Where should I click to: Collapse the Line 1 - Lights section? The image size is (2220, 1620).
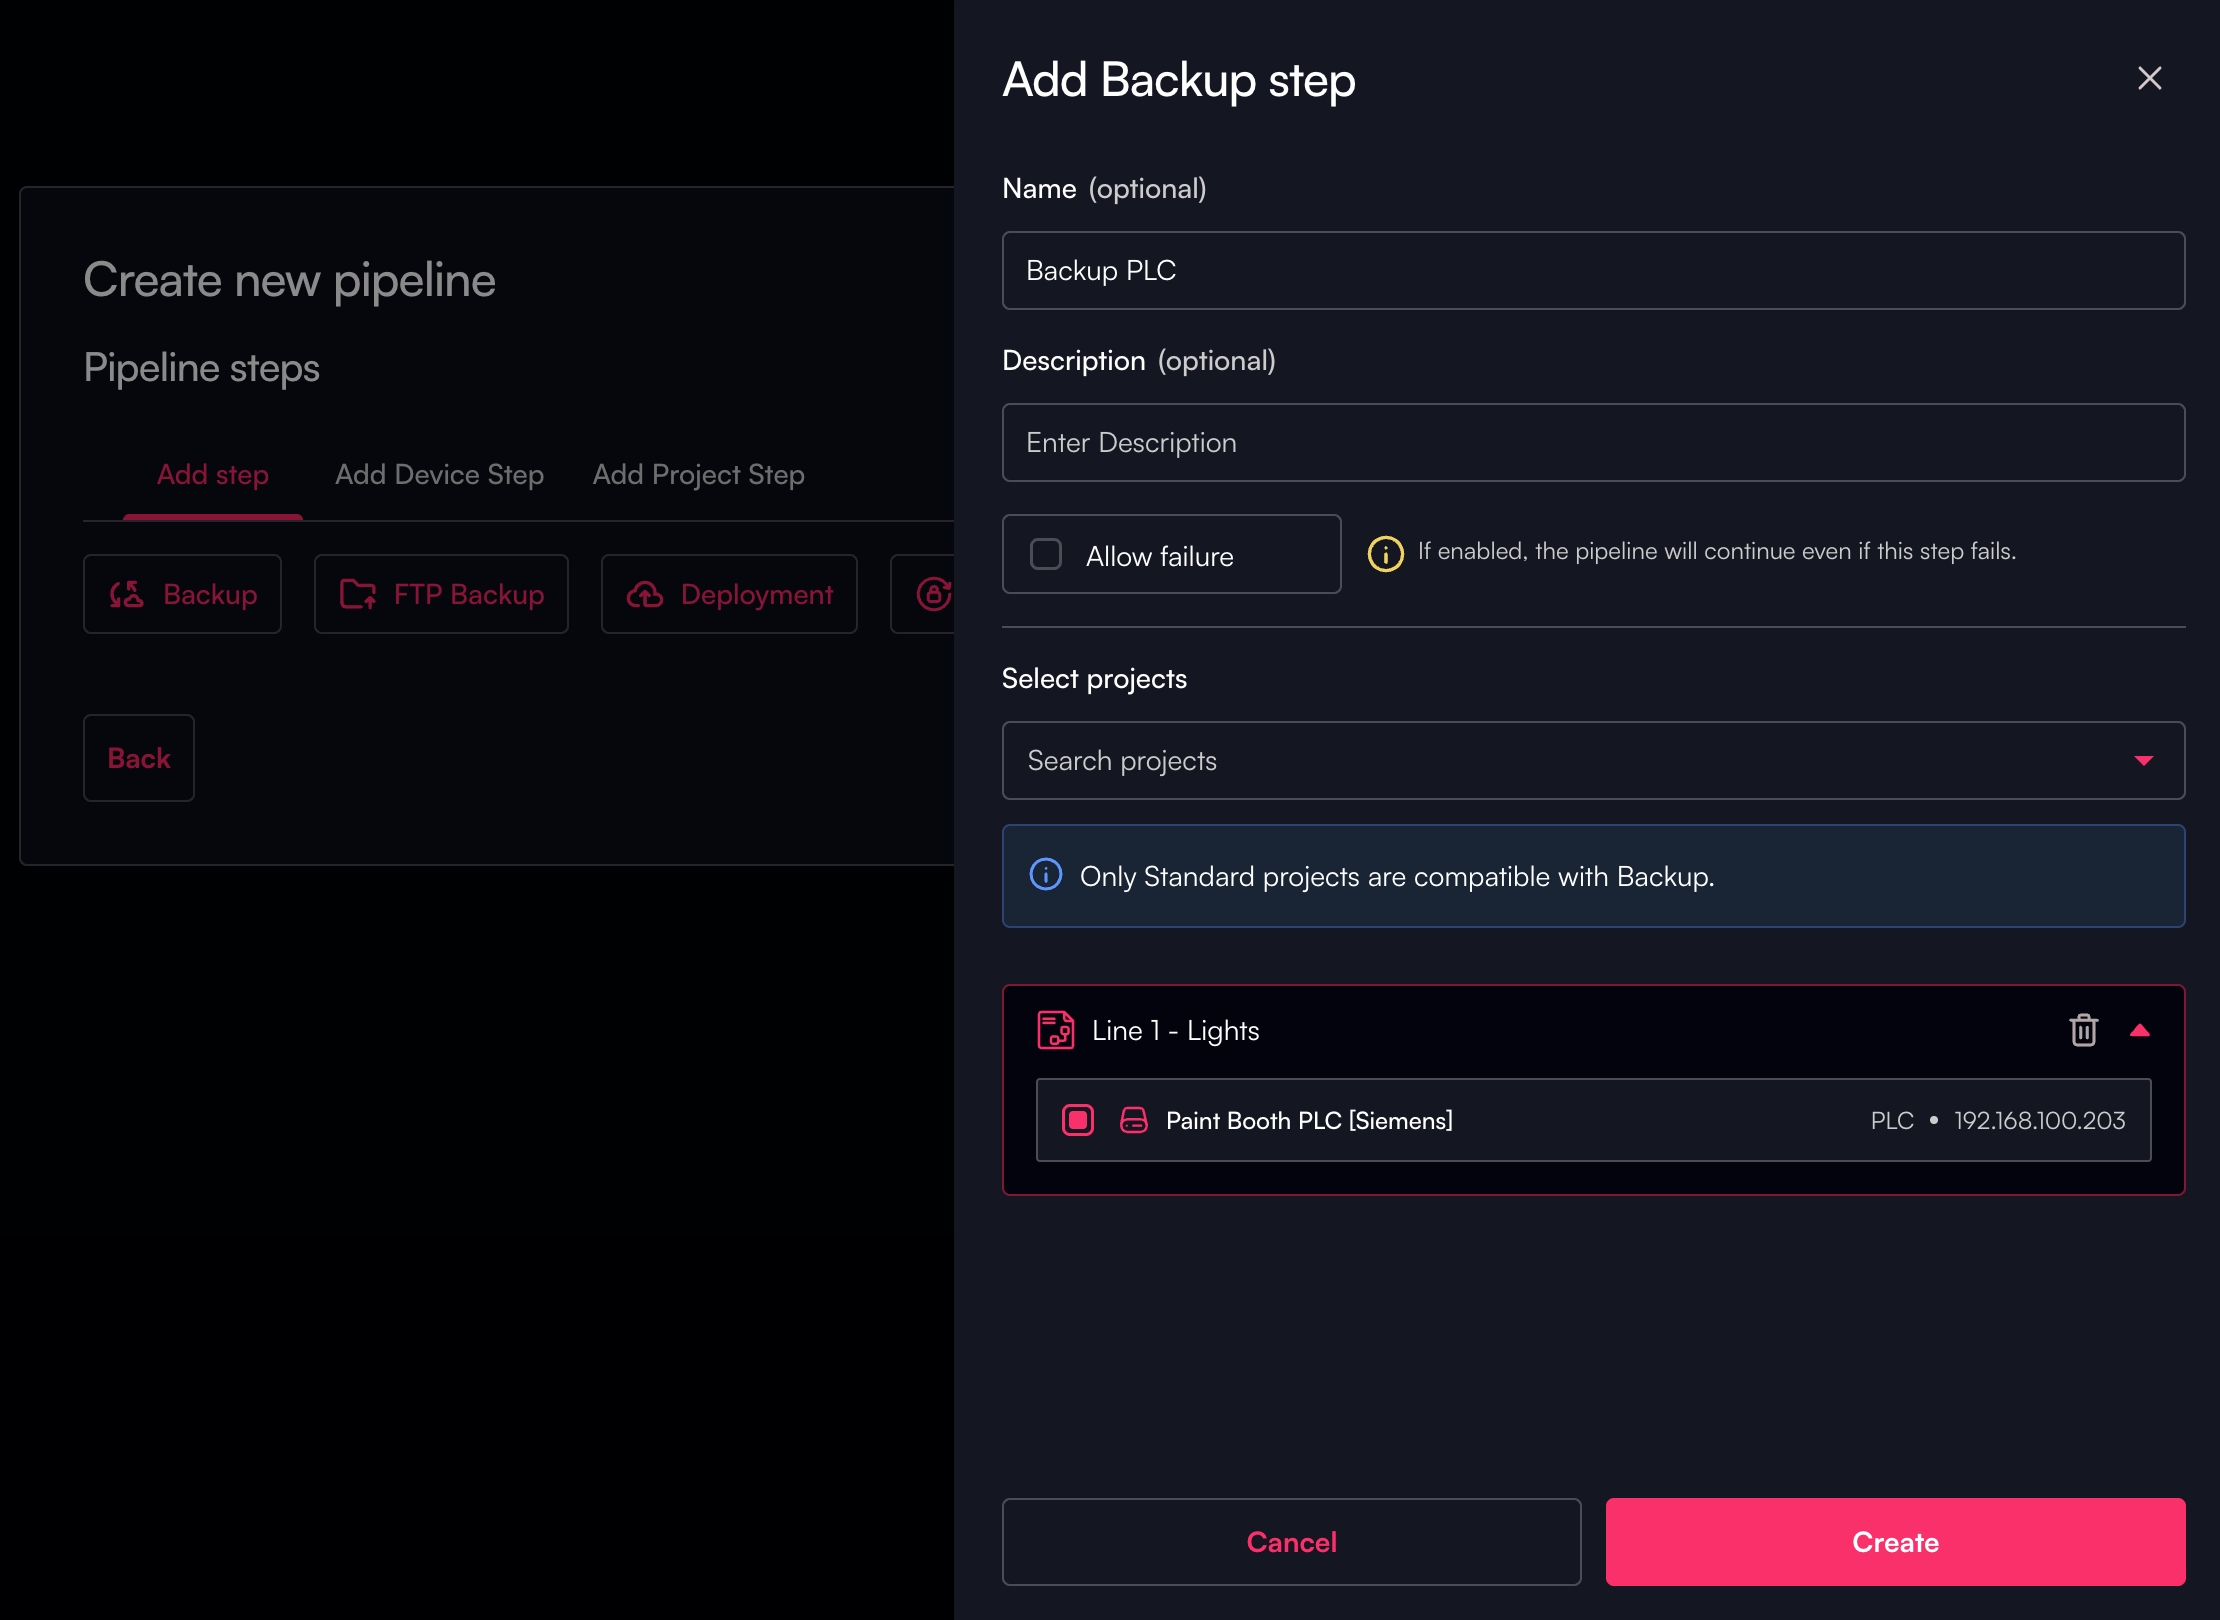click(x=2139, y=1030)
